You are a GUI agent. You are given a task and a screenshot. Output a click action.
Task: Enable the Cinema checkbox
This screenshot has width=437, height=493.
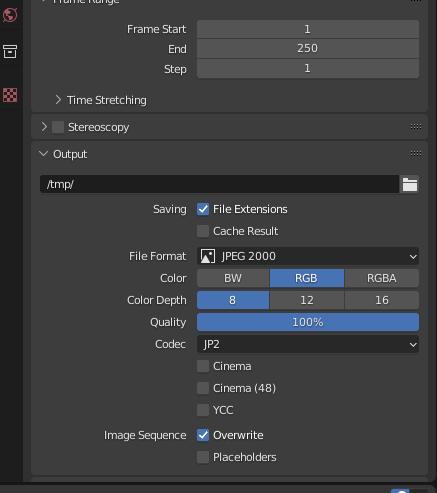[x=203, y=366]
